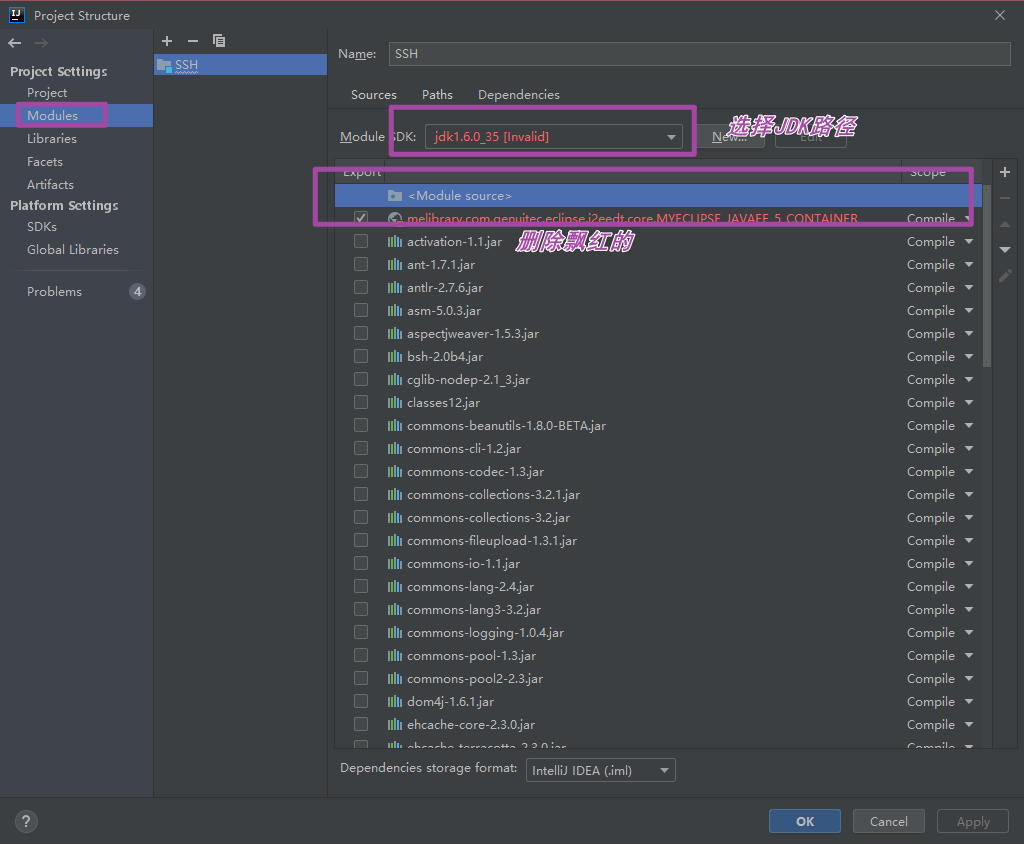Open scope dropdown for commons-beanutils-1.8.0-BETA.jar
Viewport: 1024px width, 844px height.
click(969, 425)
